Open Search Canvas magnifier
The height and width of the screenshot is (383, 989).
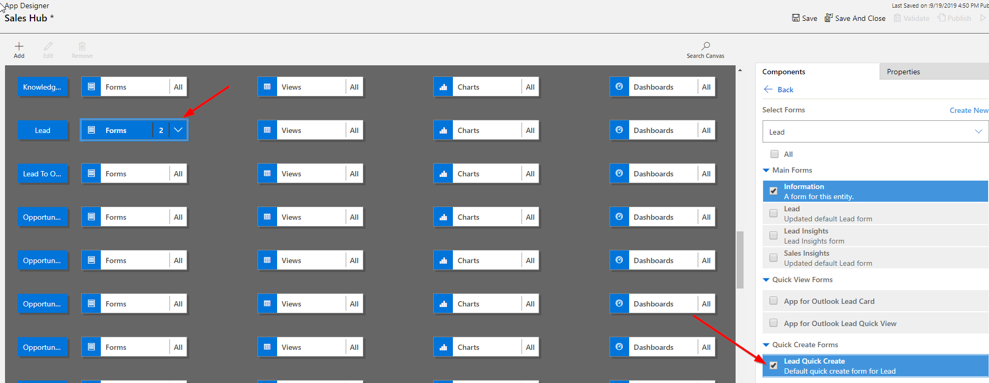point(706,45)
